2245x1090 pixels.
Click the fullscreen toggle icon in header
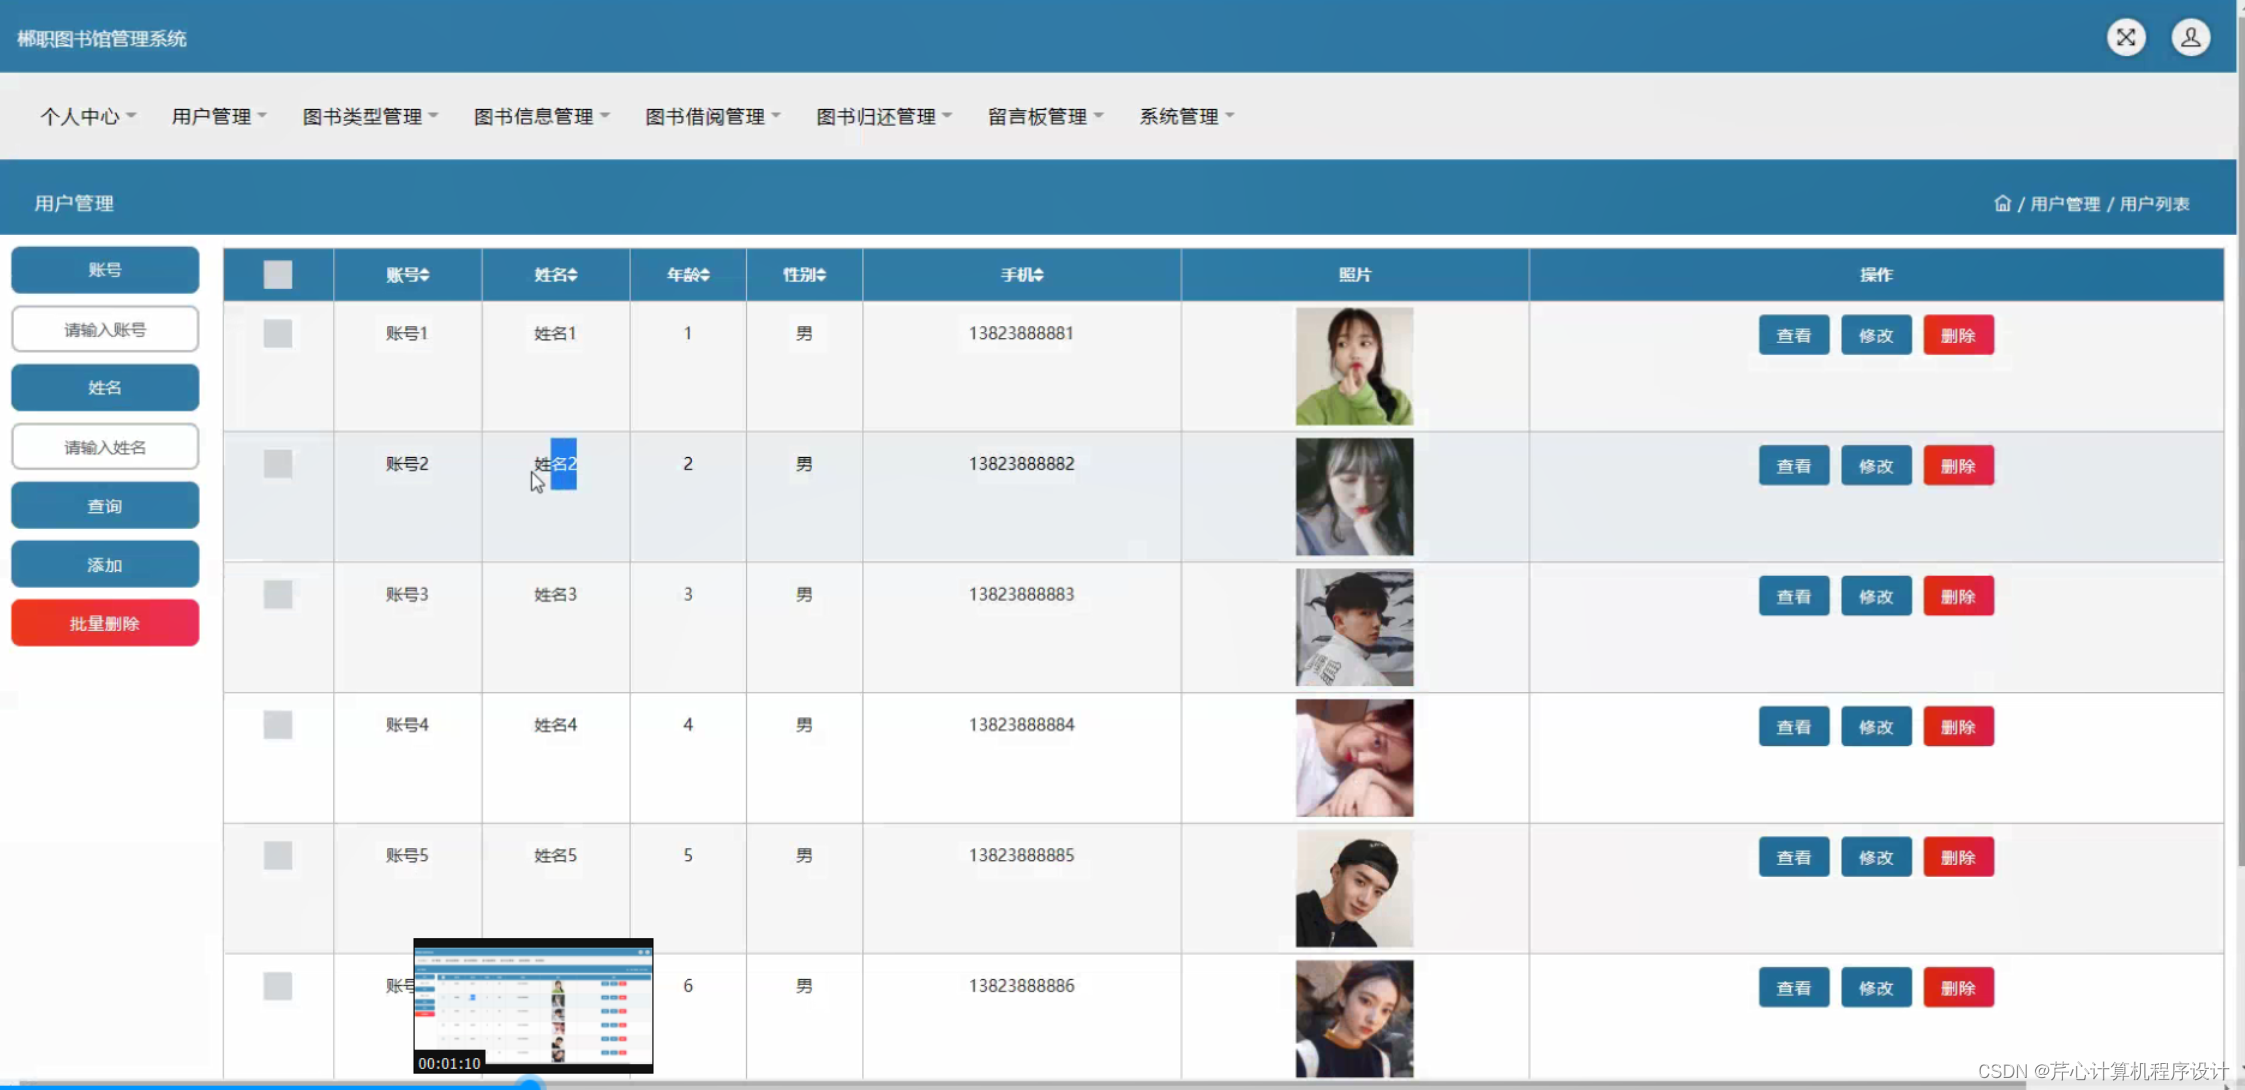(x=2126, y=38)
